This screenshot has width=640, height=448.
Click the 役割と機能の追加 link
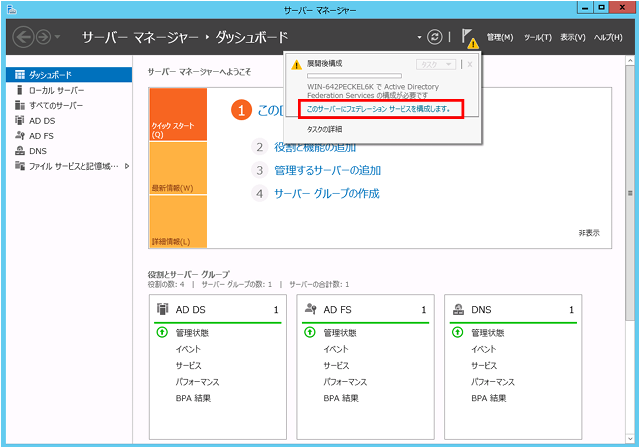tap(315, 147)
